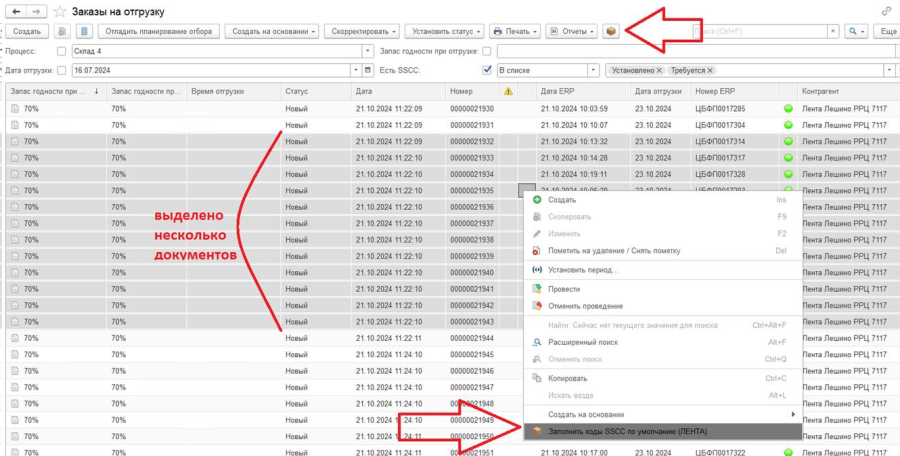Screen dimensions: 900x456
Task: Expand the Установить статус dropdown
Action: point(445,32)
